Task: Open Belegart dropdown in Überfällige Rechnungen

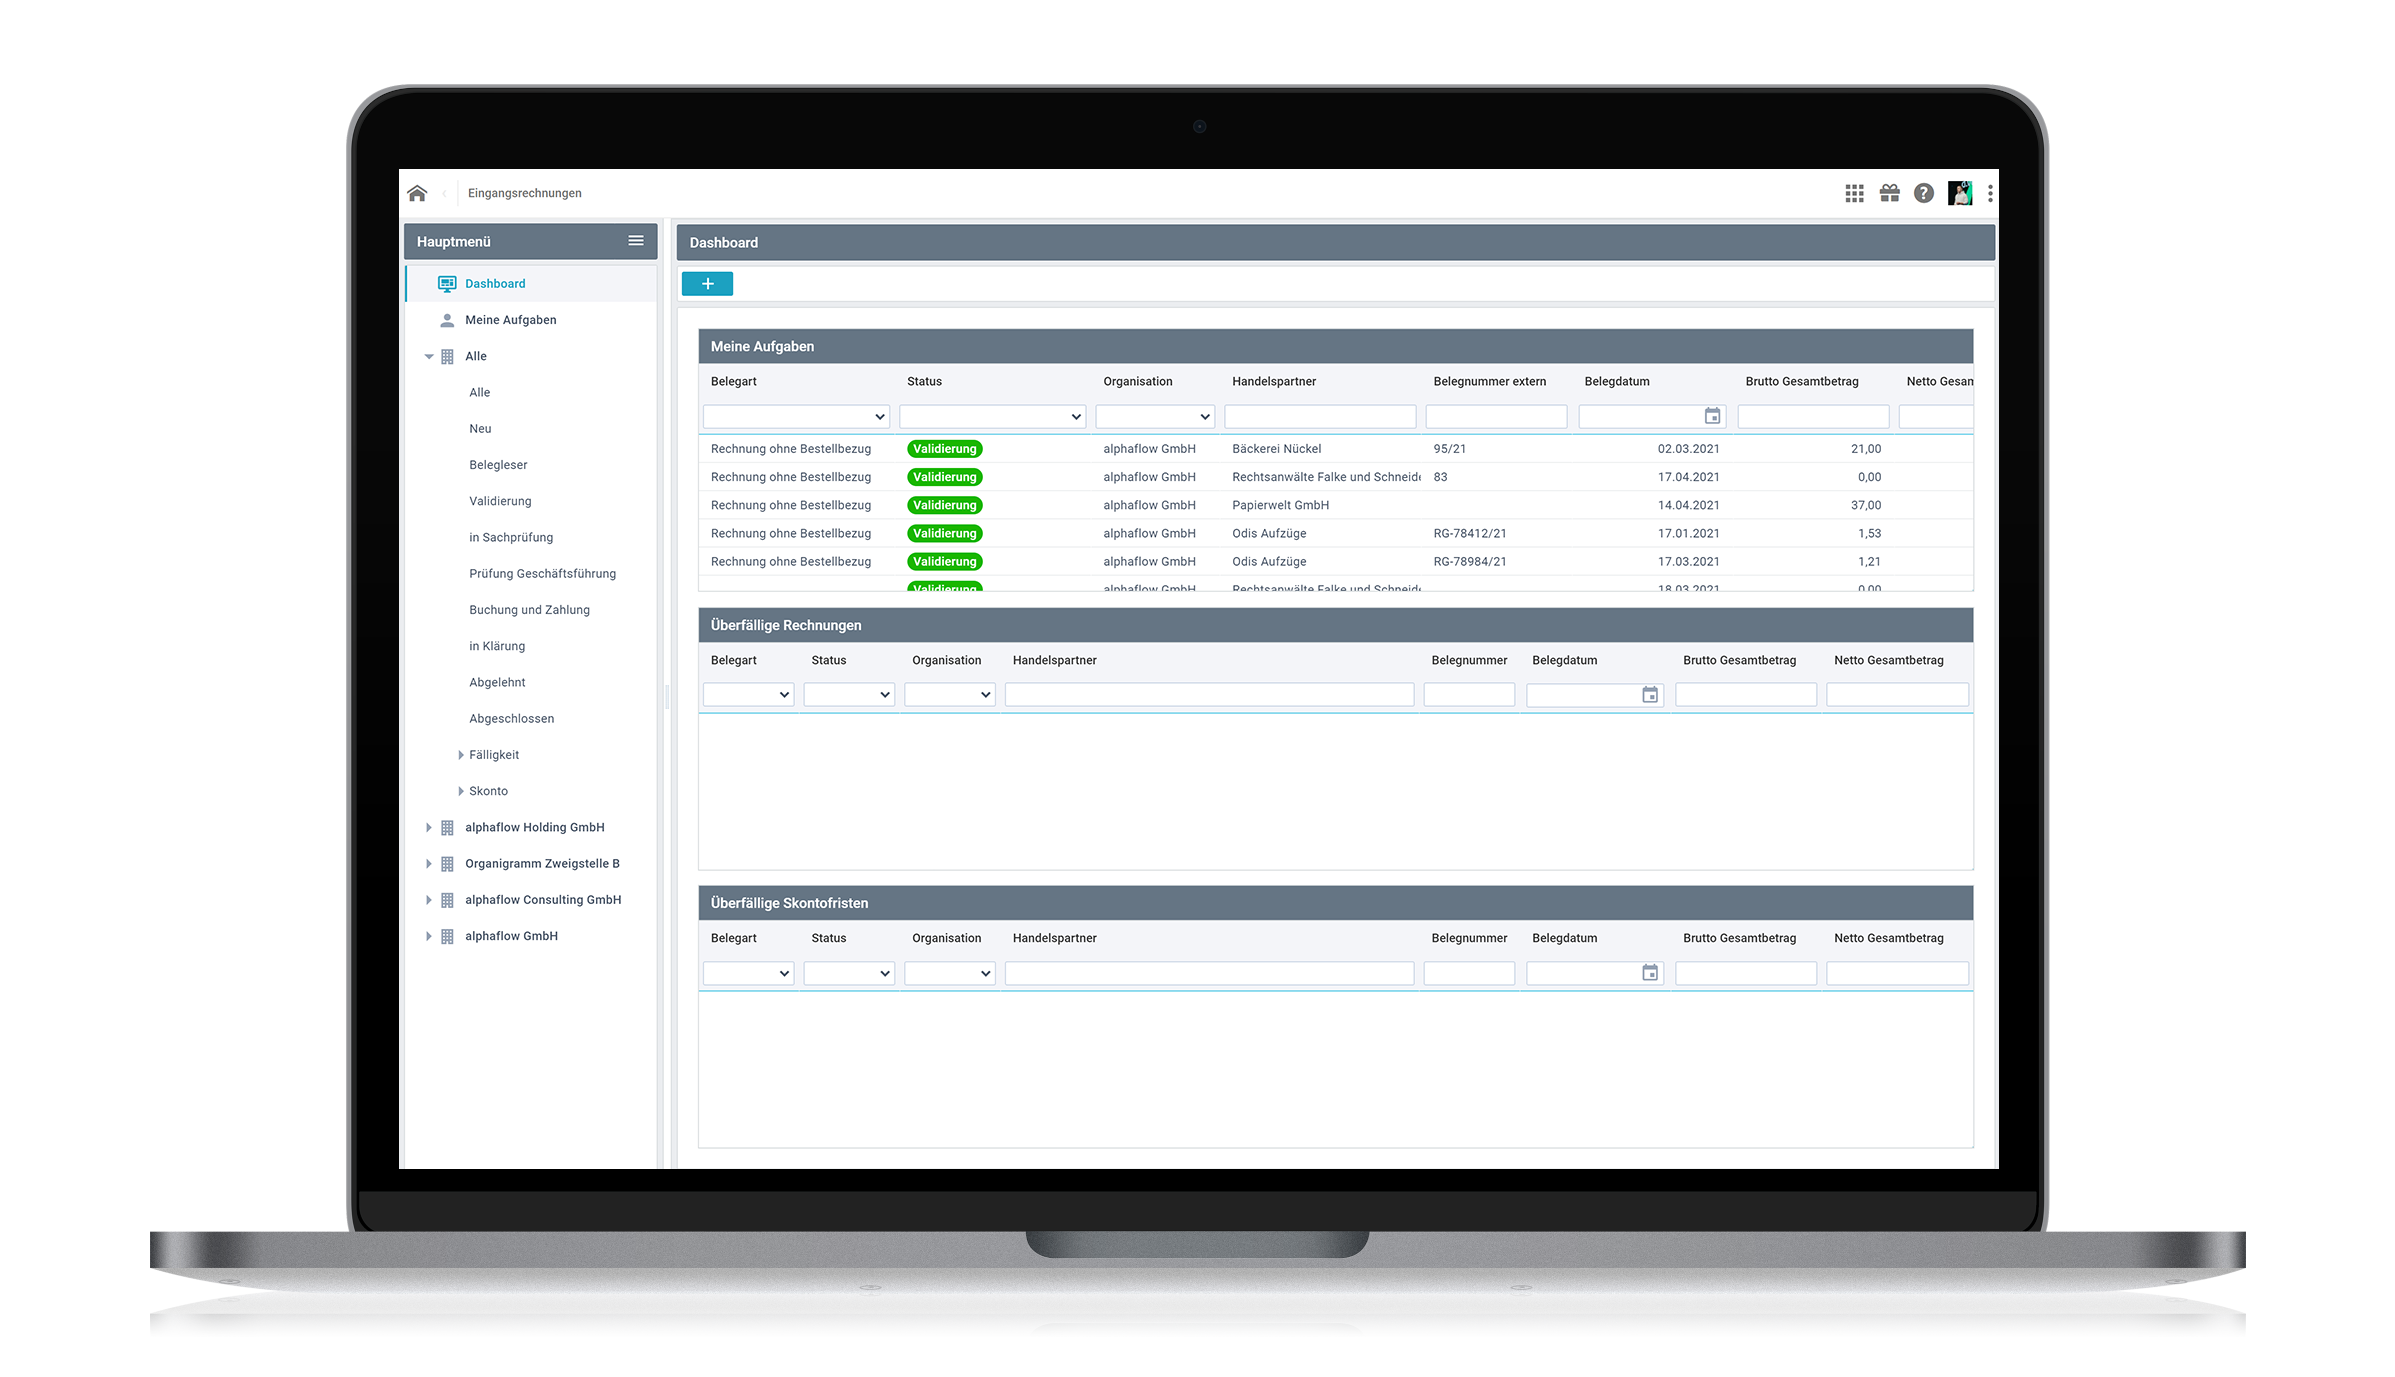Action: (748, 695)
